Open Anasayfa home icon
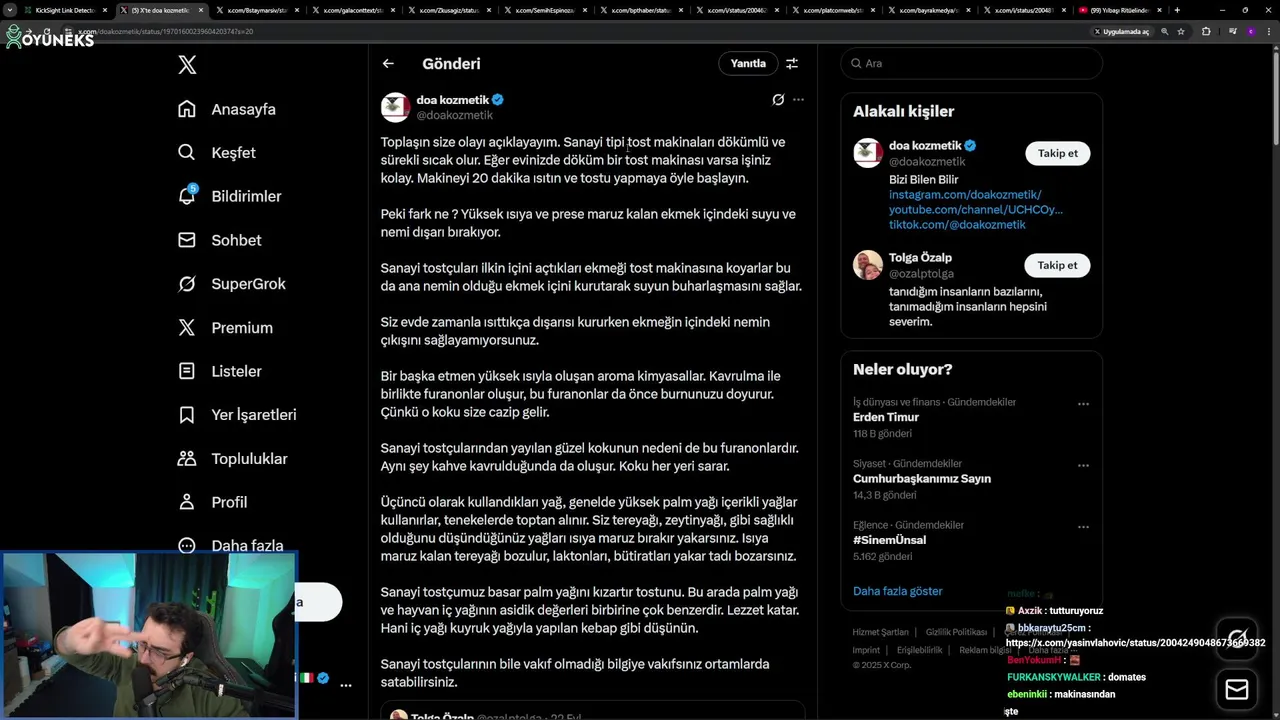Image resolution: width=1280 pixels, height=720 pixels. [187, 109]
